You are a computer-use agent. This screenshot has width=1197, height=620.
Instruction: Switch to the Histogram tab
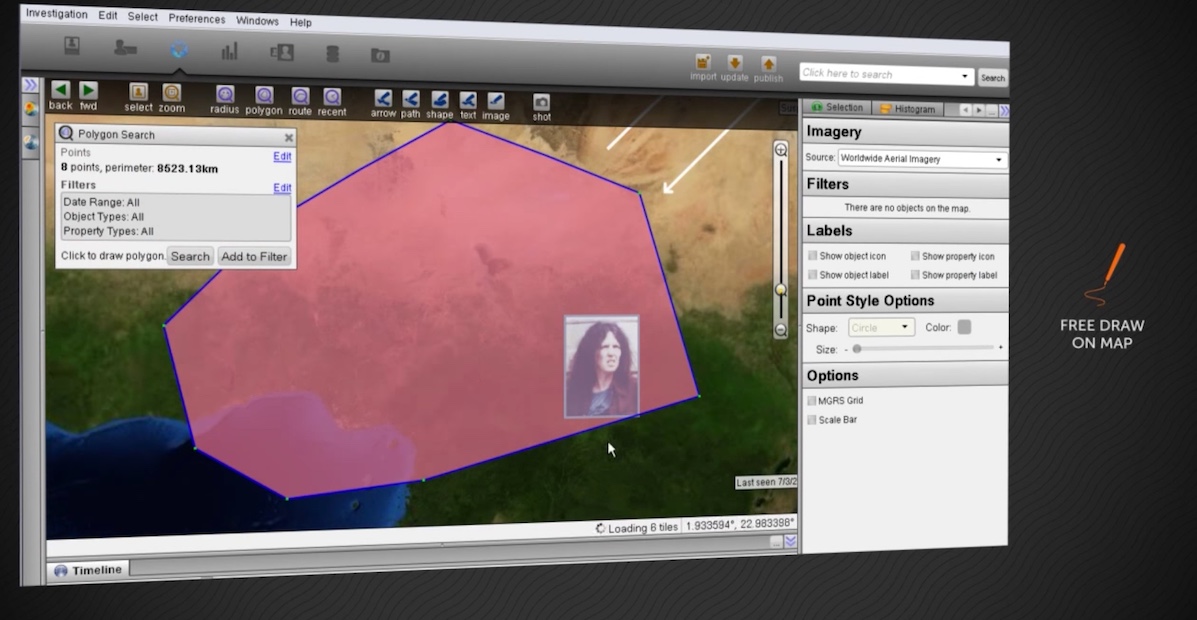pyautogui.click(x=908, y=108)
